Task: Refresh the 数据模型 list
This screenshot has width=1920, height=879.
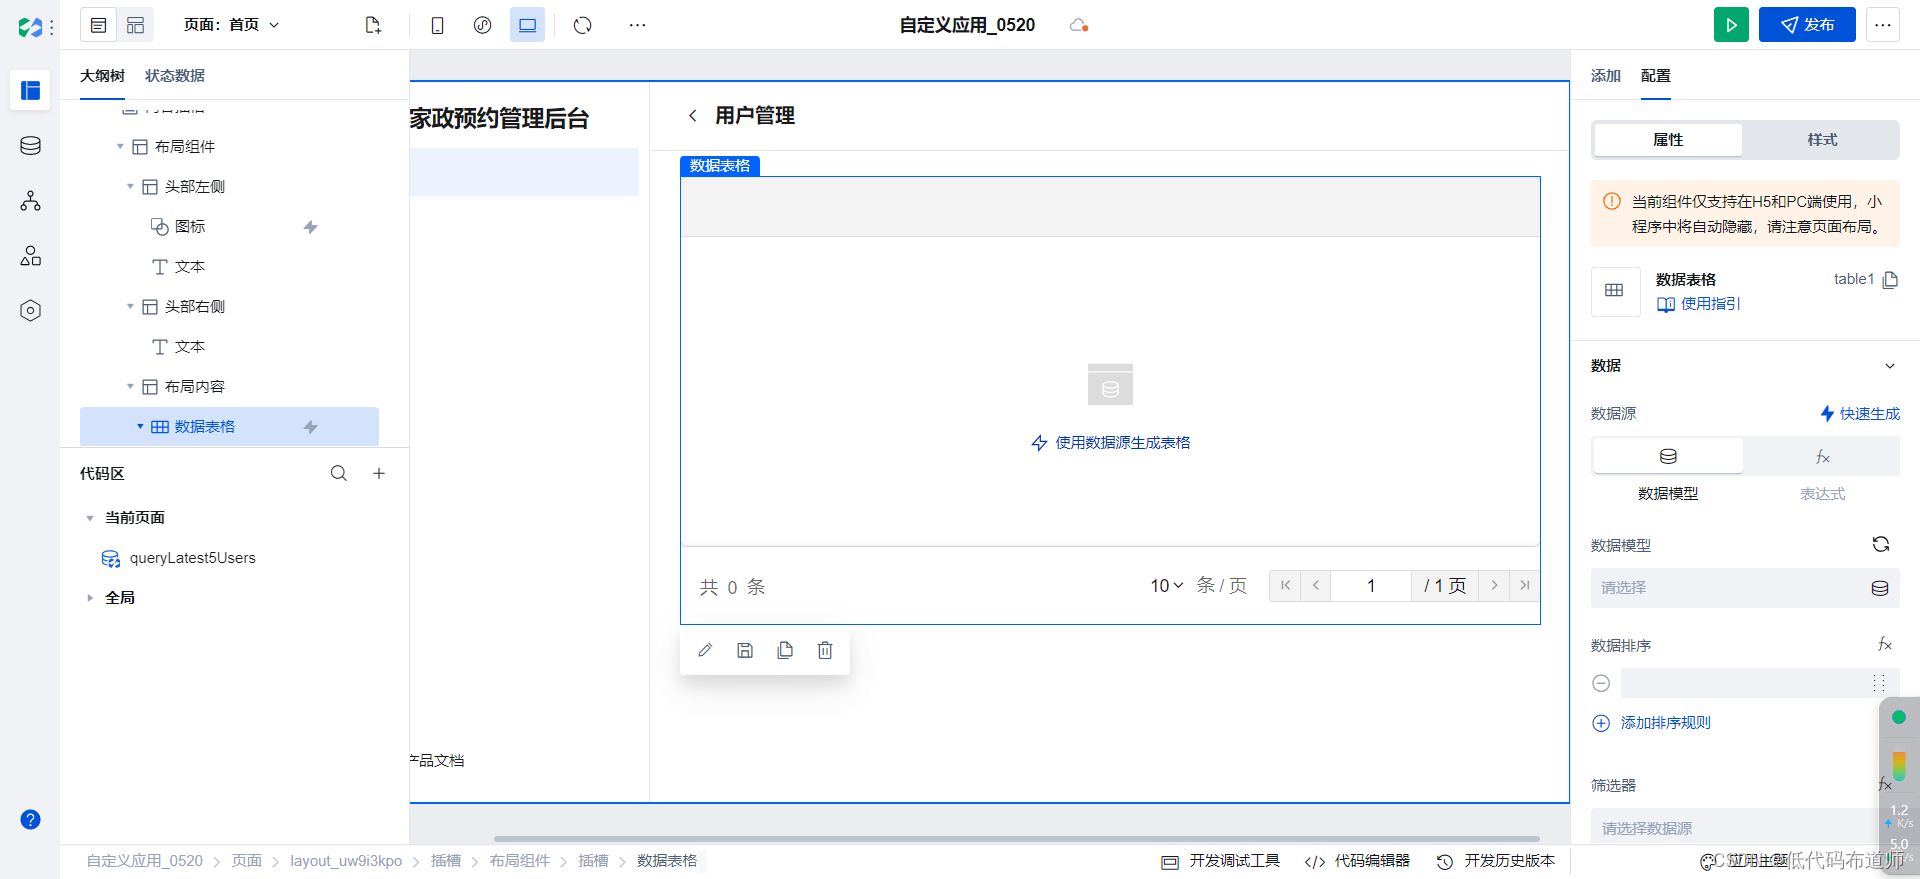Action: (1881, 544)
